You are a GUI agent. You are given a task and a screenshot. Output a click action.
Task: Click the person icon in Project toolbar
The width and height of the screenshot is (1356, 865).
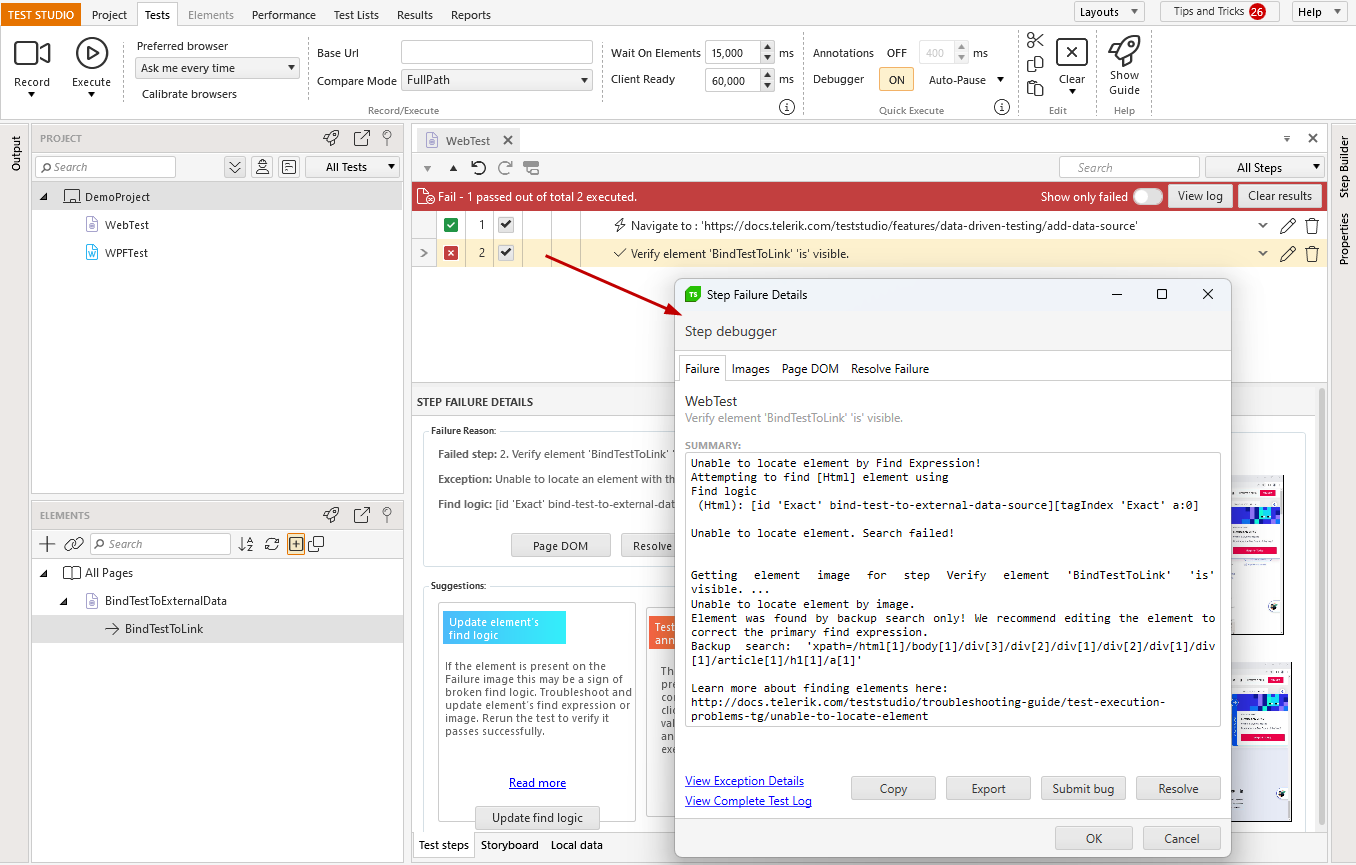(262, 167)
